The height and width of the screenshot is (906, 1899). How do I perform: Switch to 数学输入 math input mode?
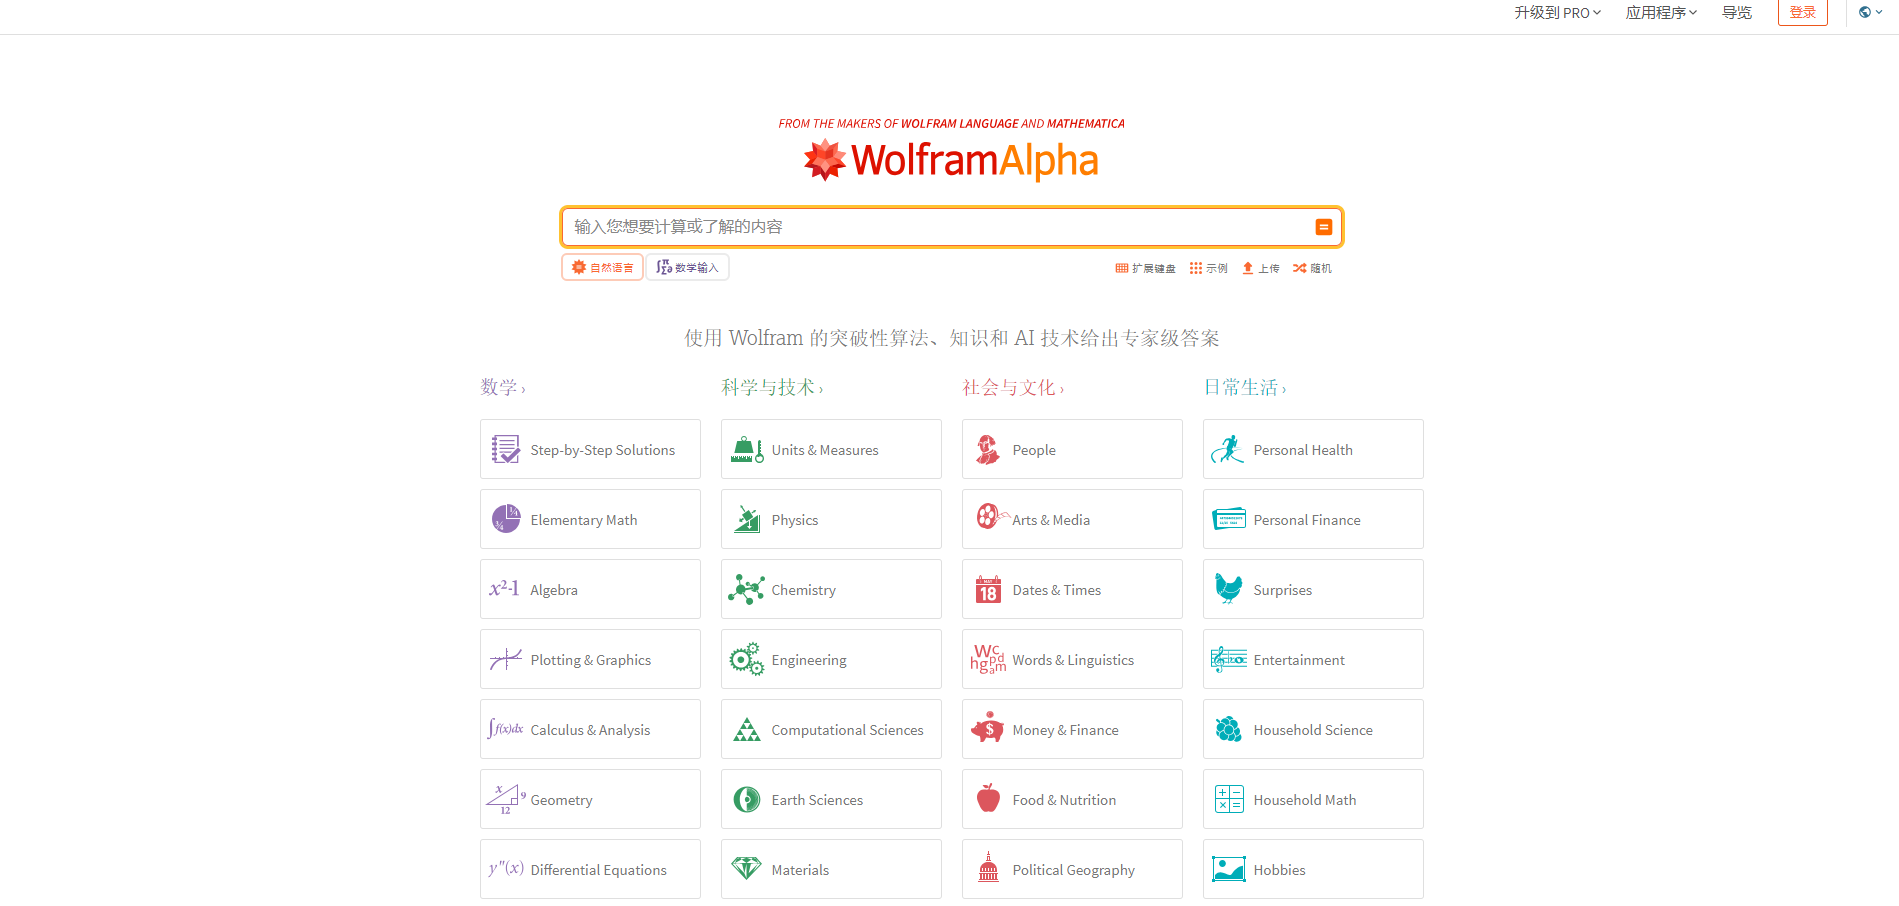coord(687,267)
